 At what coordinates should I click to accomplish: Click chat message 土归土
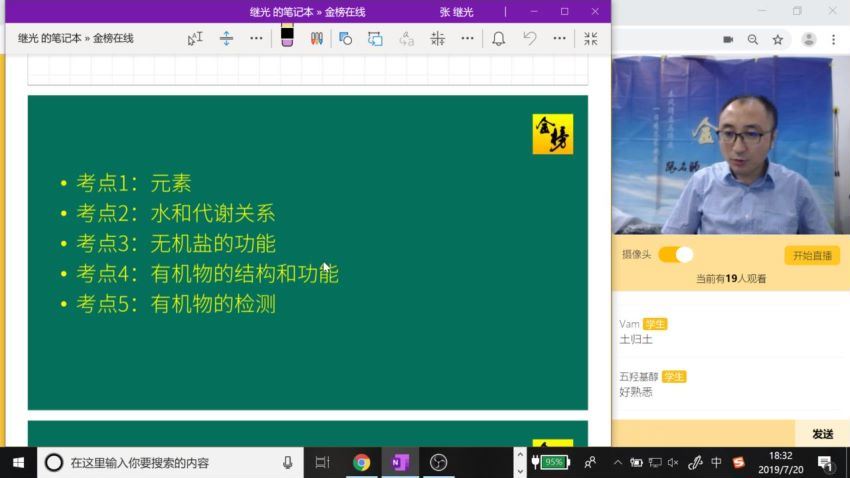[x=636, y=339]
